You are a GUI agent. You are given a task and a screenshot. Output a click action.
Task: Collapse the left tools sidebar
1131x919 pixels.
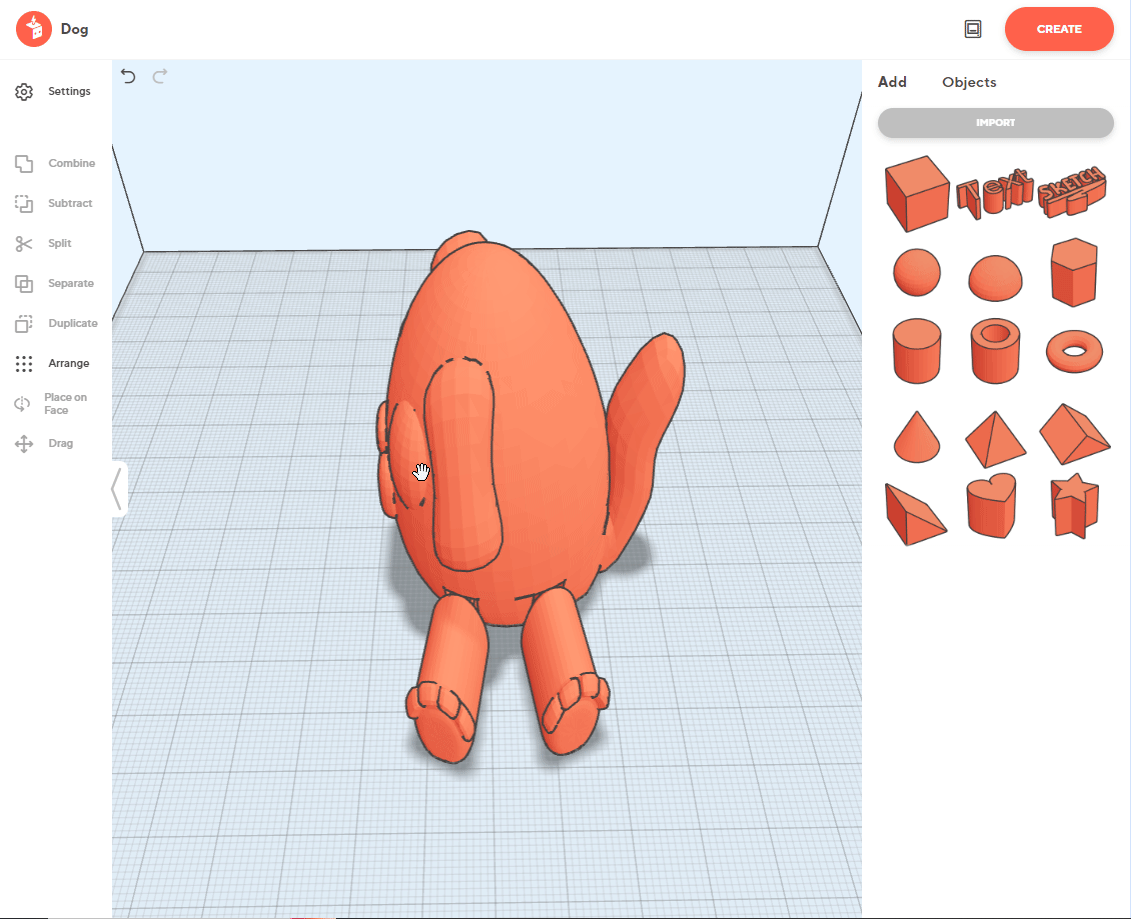118,489
